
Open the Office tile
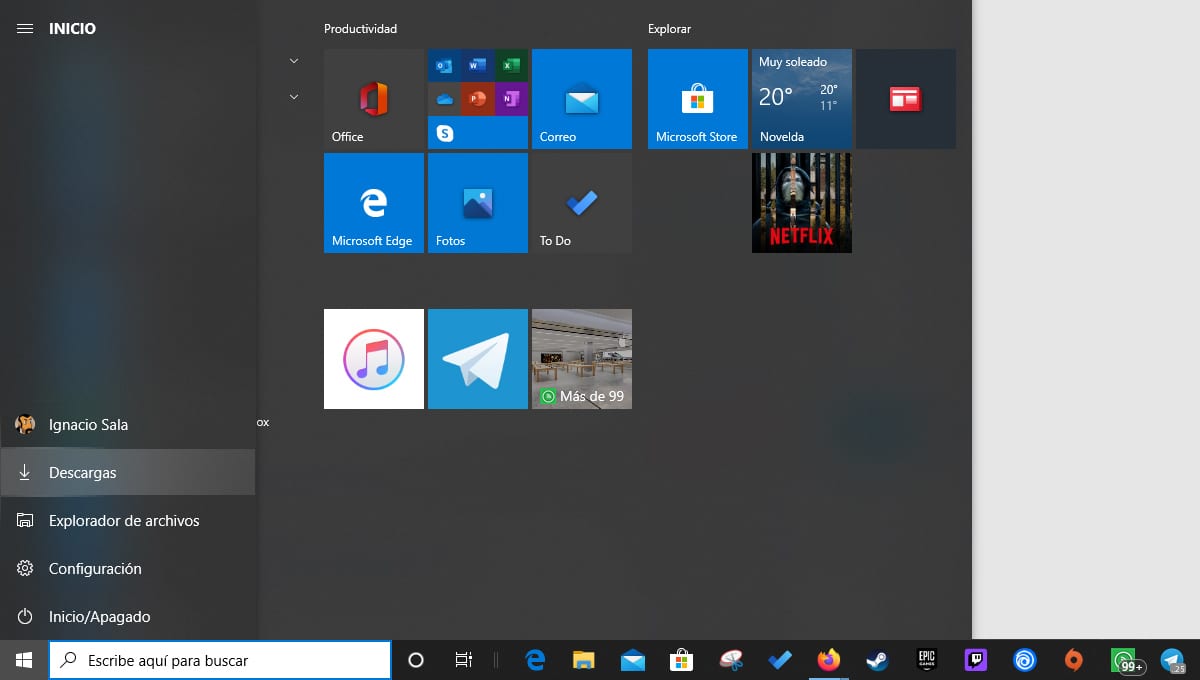tap(374, 99)
